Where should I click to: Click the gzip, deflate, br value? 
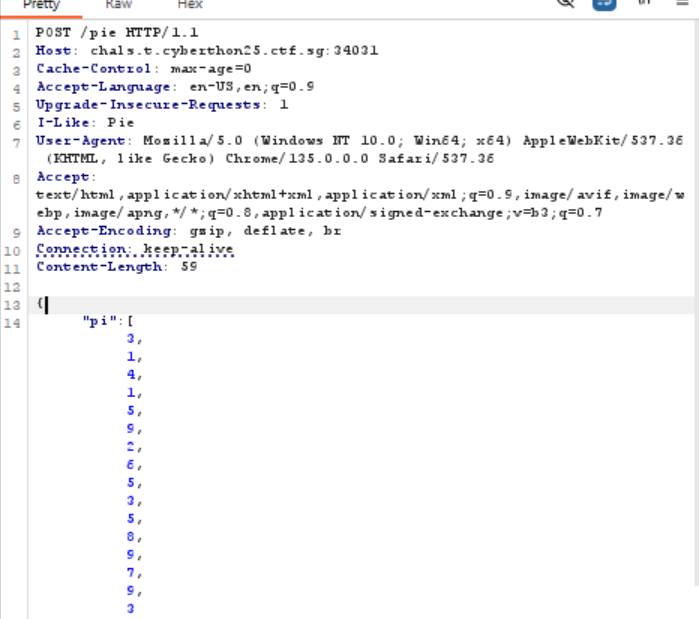(265, 231)
